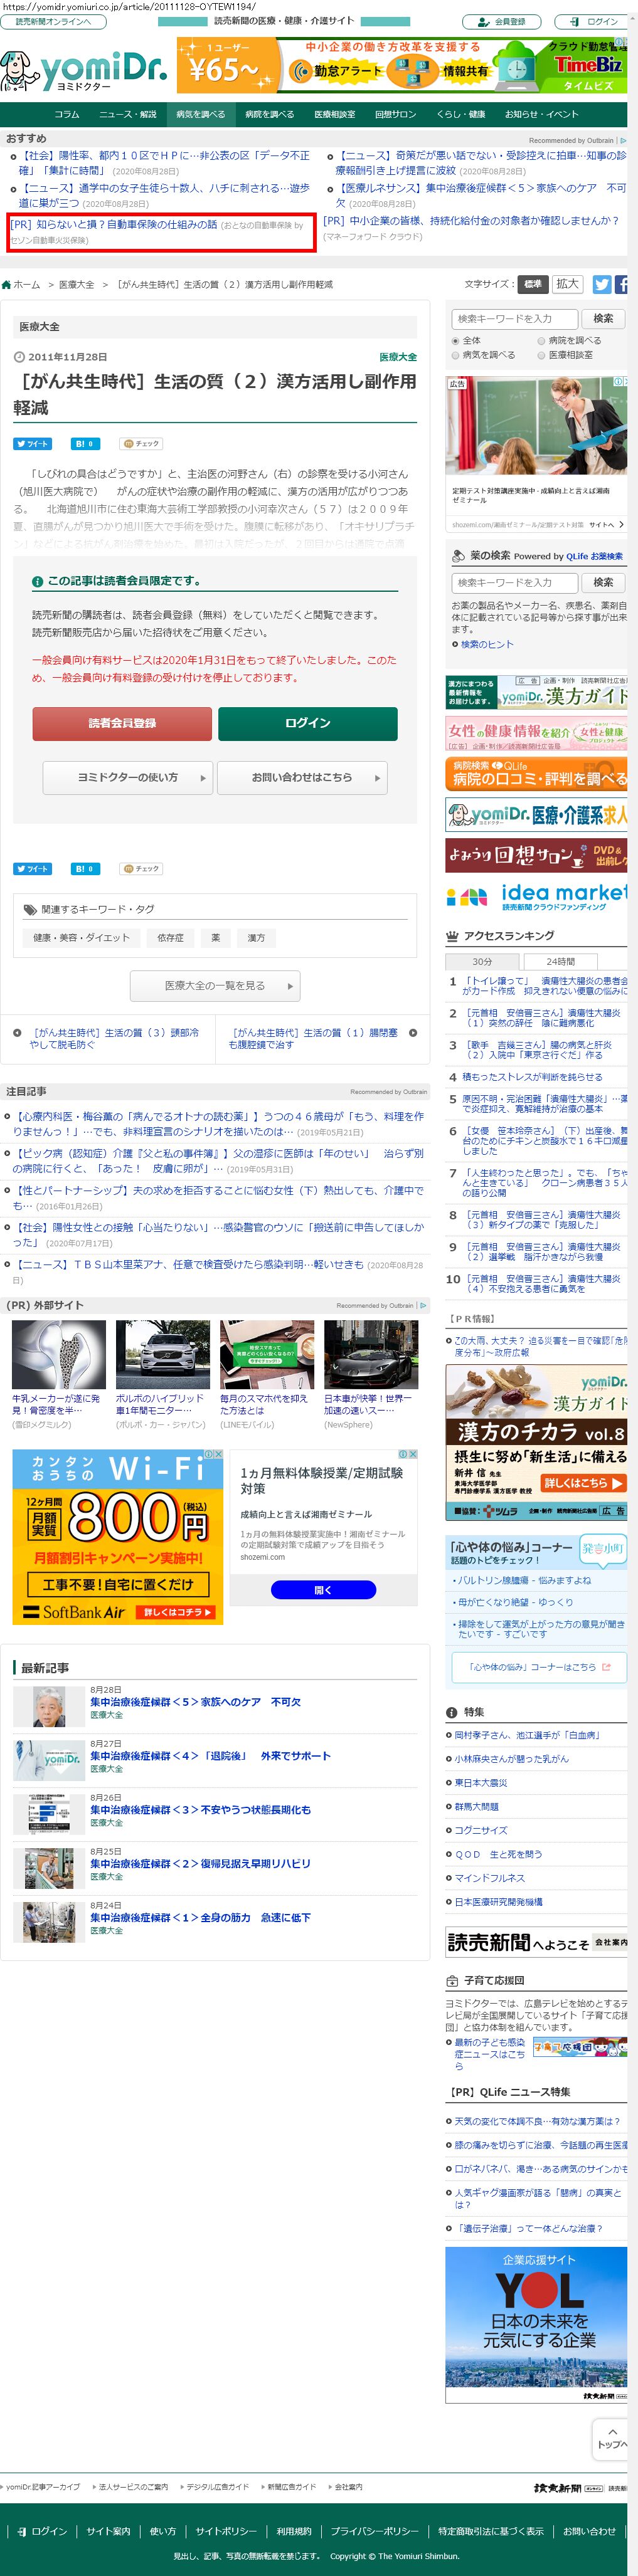The height and width of the screenshot is (2576, 638).
Task: Click the 薬の検索 keyword input field
Action: tap(514, 582)
